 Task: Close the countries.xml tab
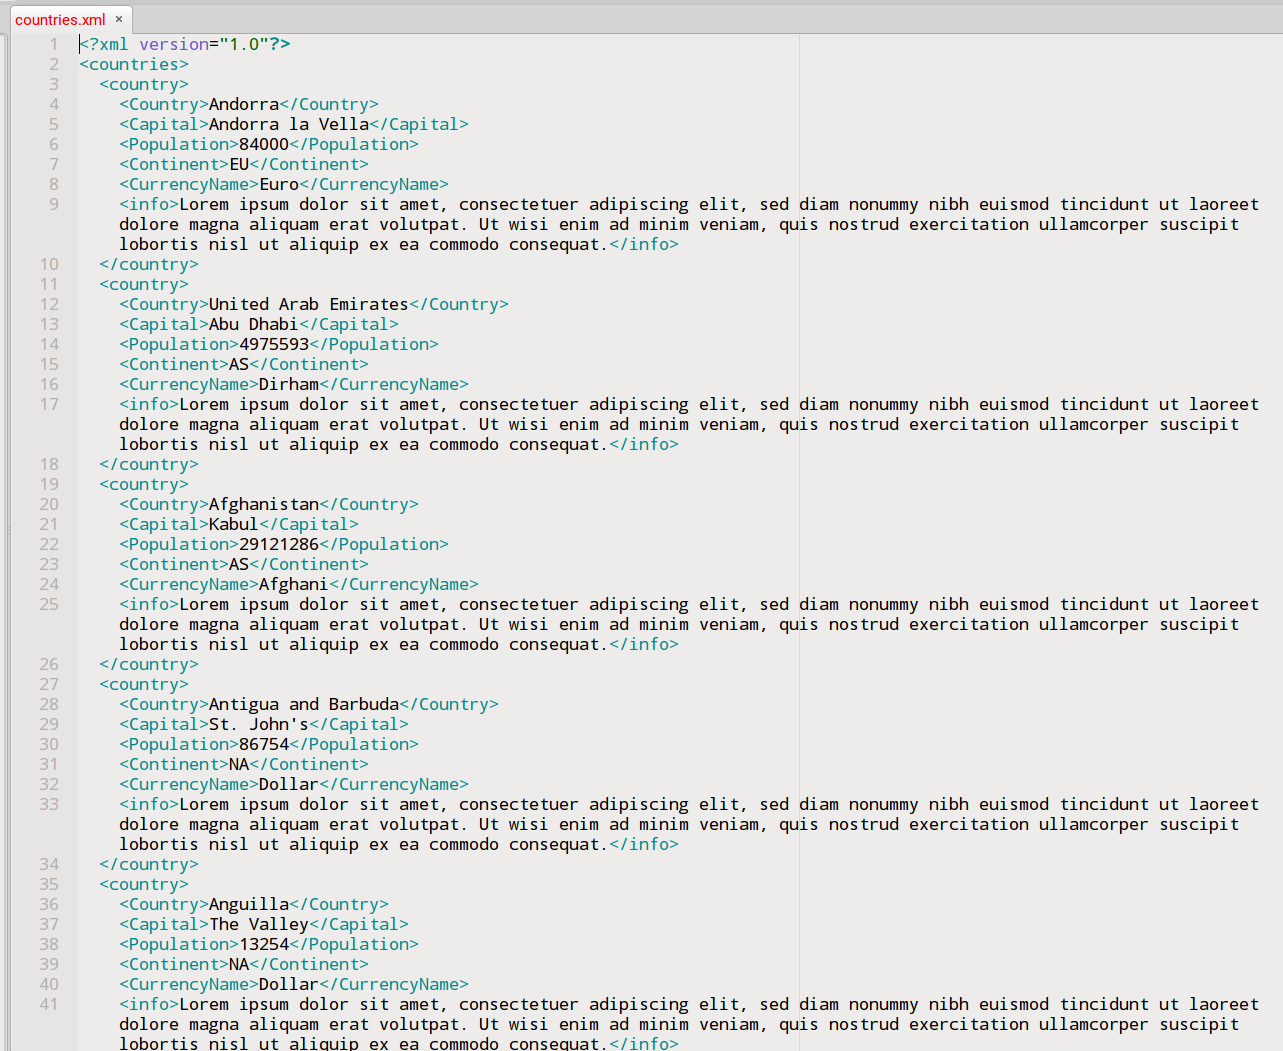coord(118,18)
